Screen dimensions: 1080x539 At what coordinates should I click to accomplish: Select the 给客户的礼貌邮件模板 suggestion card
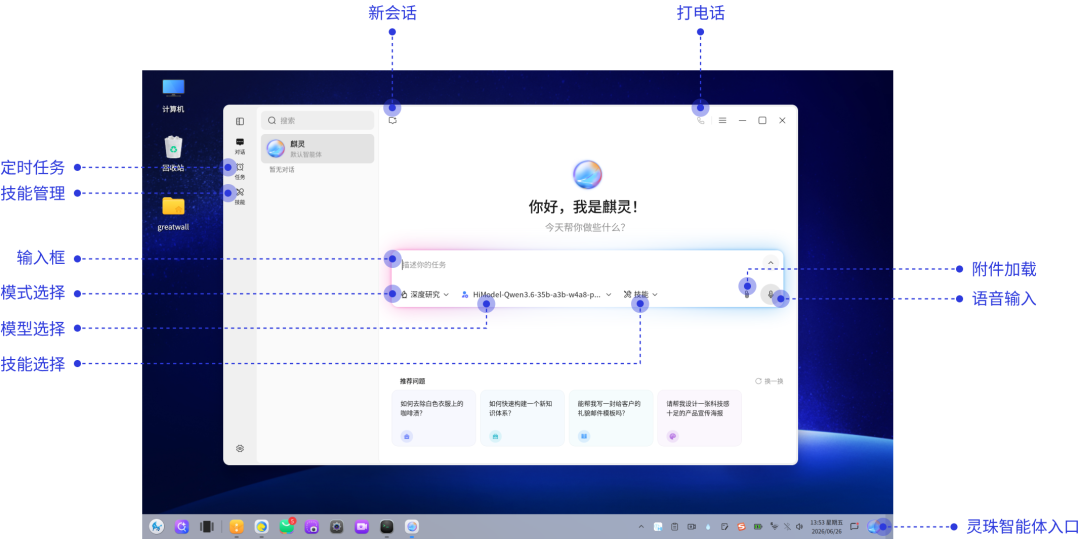coord(611,418)
